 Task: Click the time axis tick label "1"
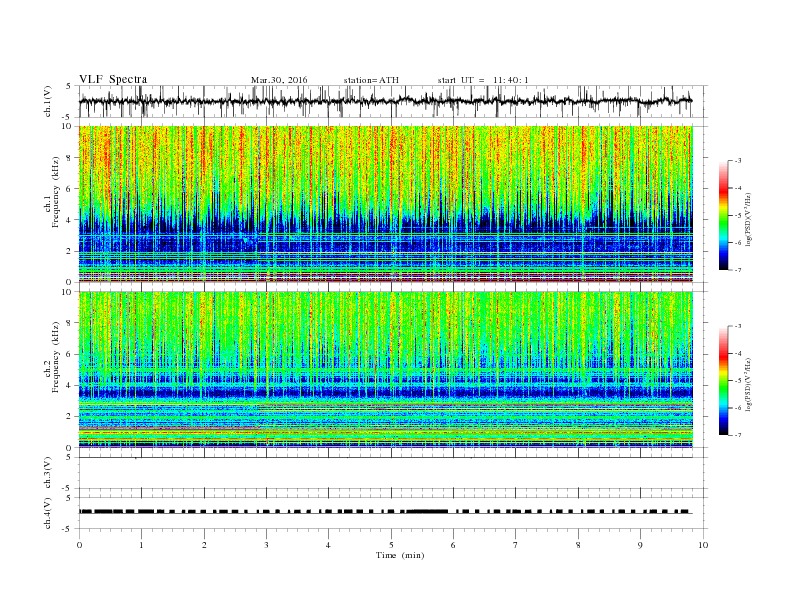point(141,545)
